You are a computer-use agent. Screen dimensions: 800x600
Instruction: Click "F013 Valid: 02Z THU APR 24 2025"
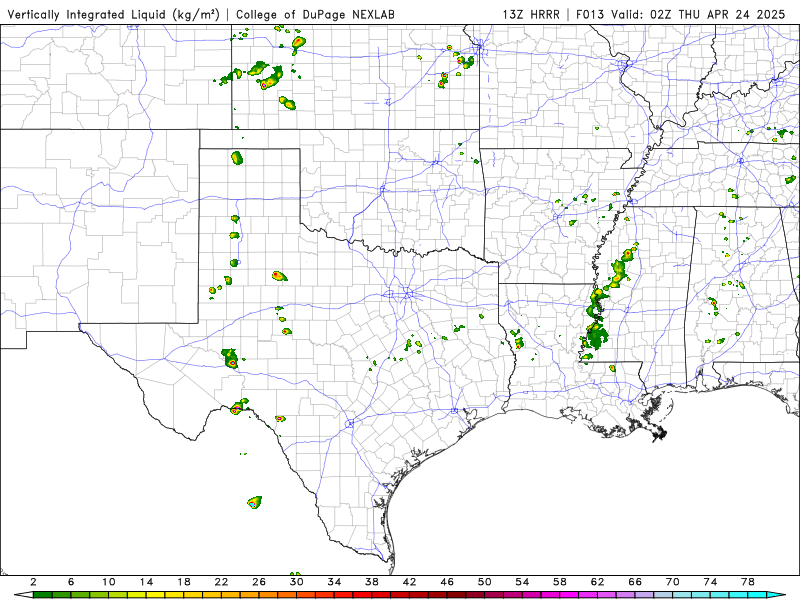[x=680, y=14]
